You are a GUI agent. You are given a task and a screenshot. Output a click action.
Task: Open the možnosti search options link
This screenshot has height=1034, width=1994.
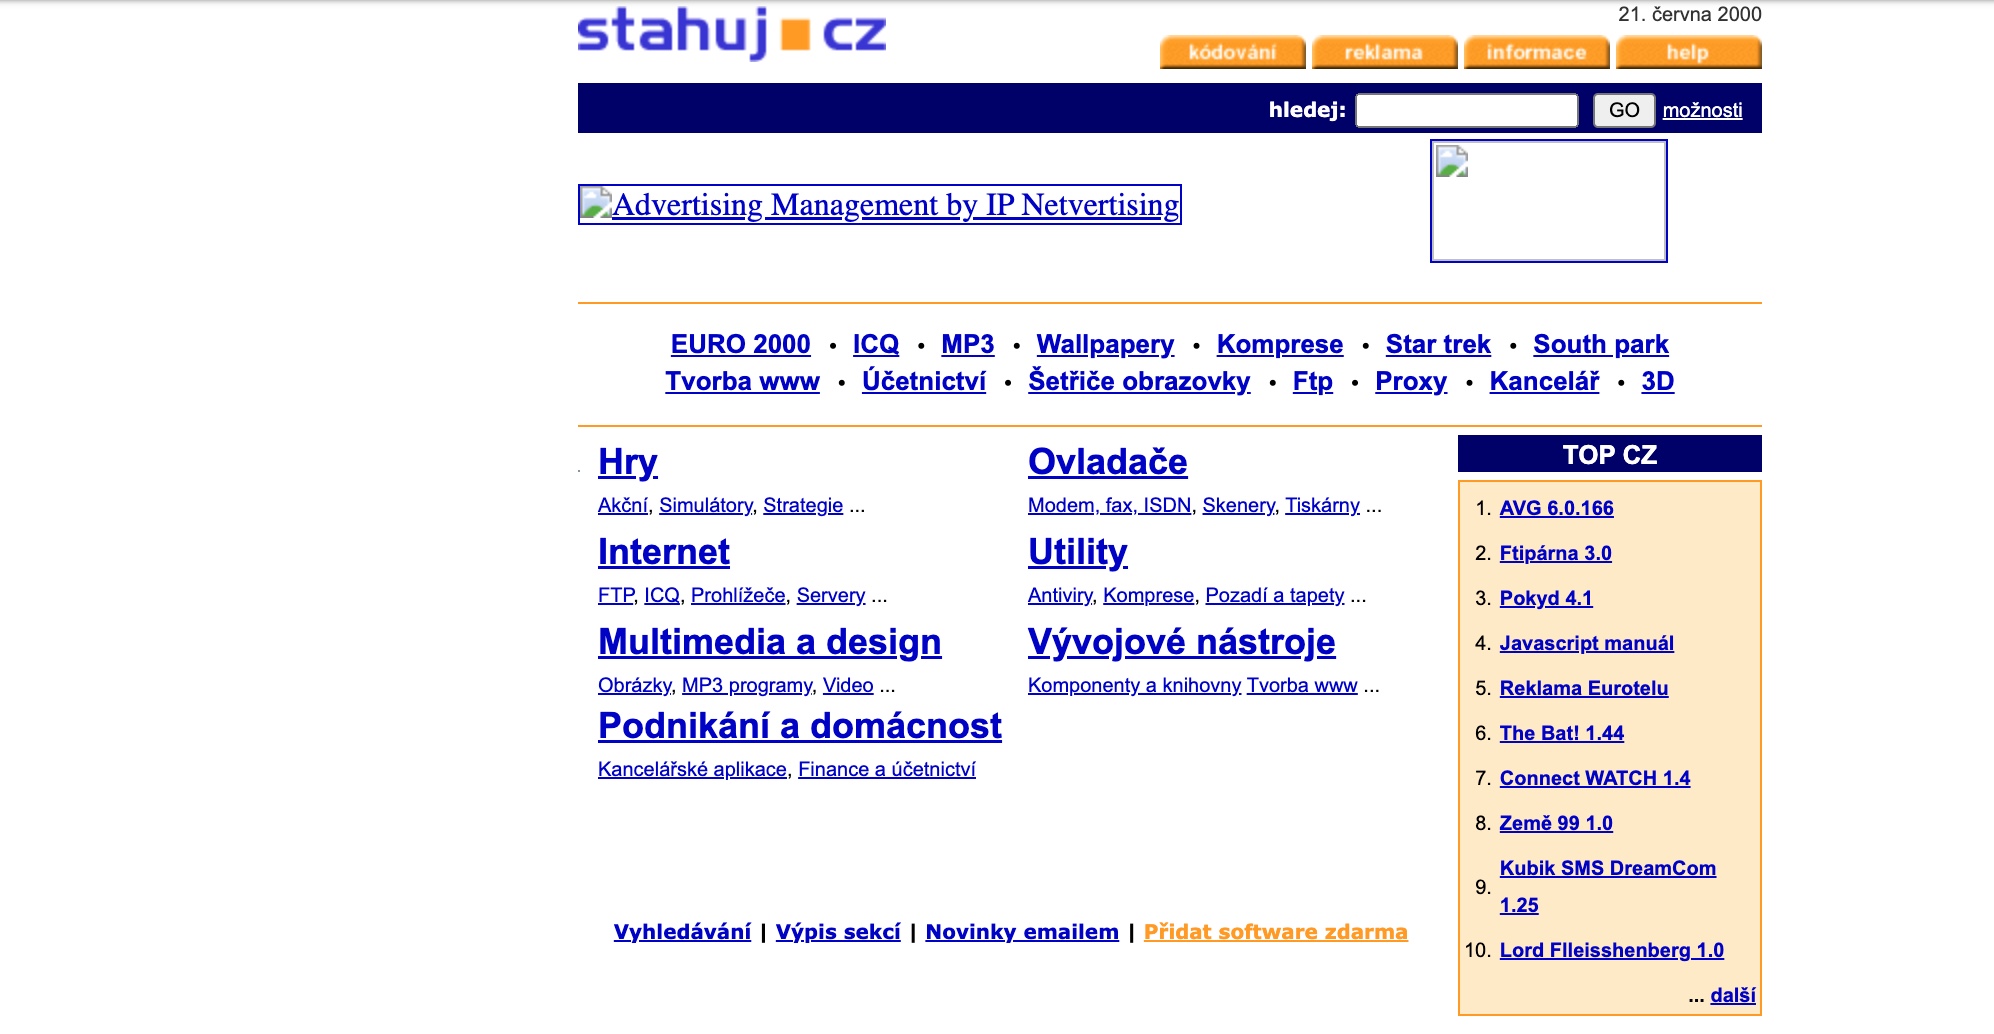pos(1702,110)
